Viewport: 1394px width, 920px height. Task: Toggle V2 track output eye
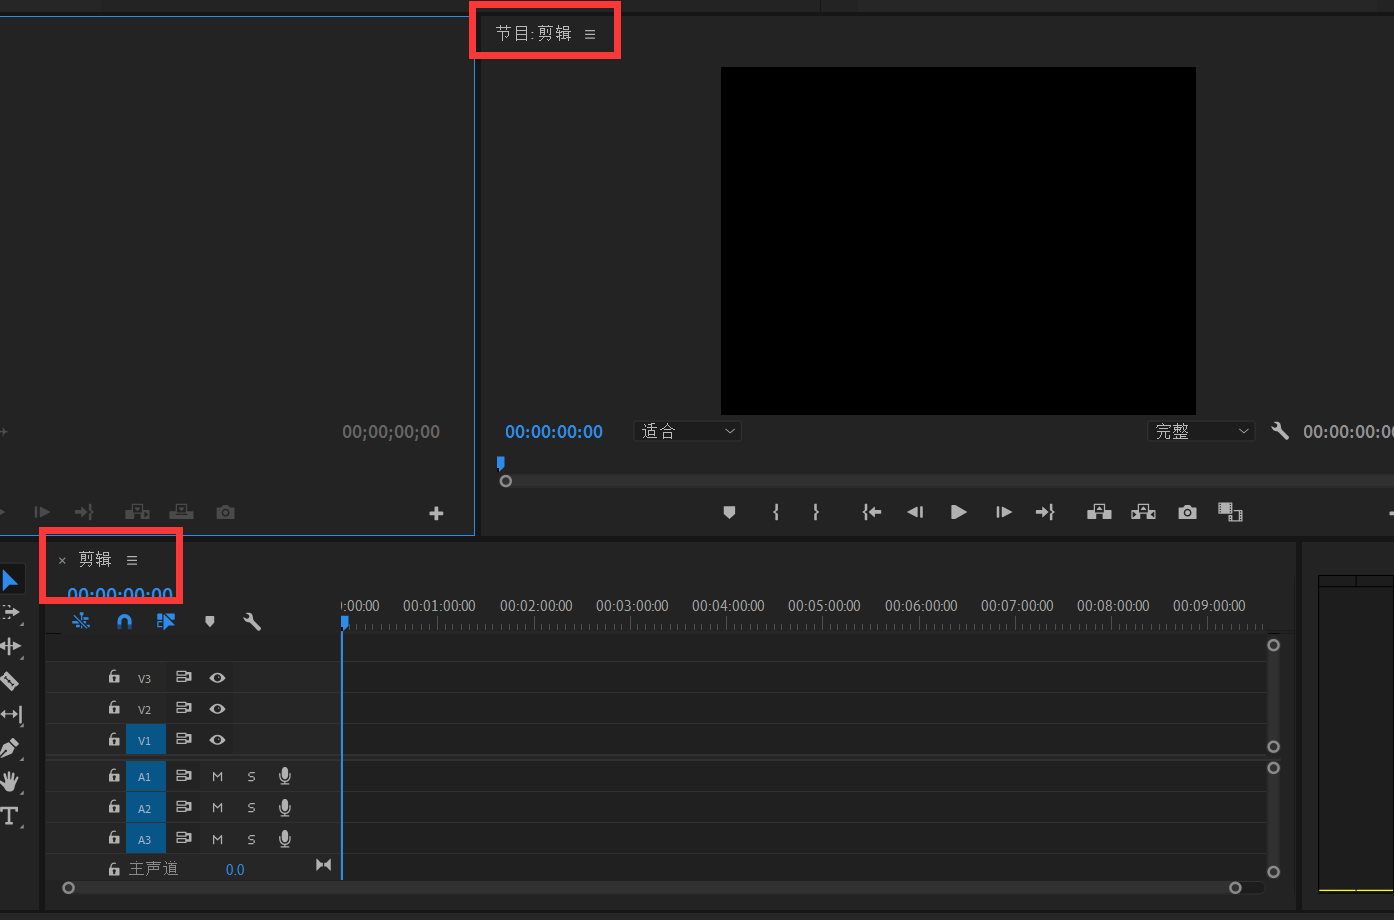(x=217, y=709)
